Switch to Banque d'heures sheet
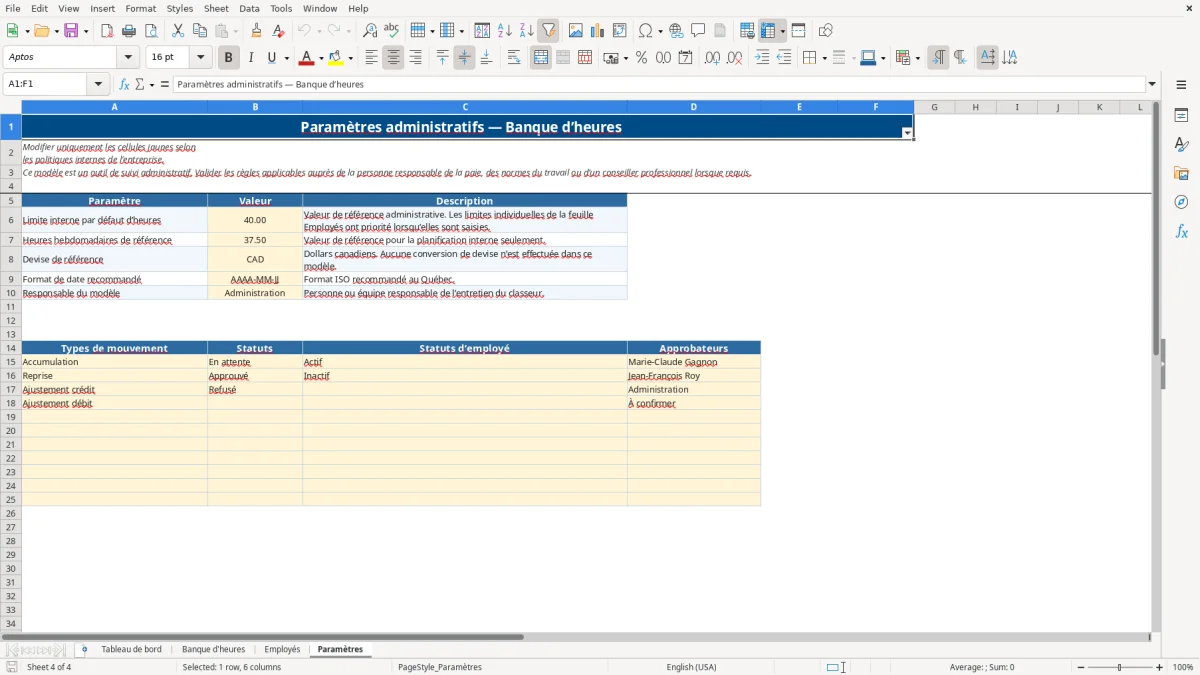Image resolution: width=1200 pixels, height=675 pixels. coord(213,649)
